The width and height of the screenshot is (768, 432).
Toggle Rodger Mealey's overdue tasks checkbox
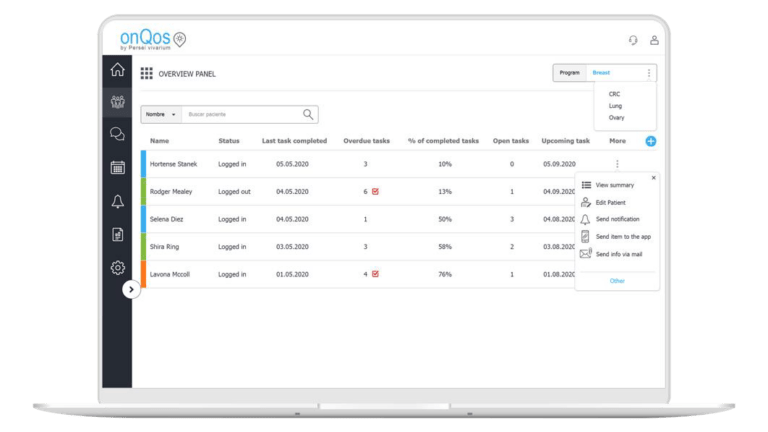point(375,191)
